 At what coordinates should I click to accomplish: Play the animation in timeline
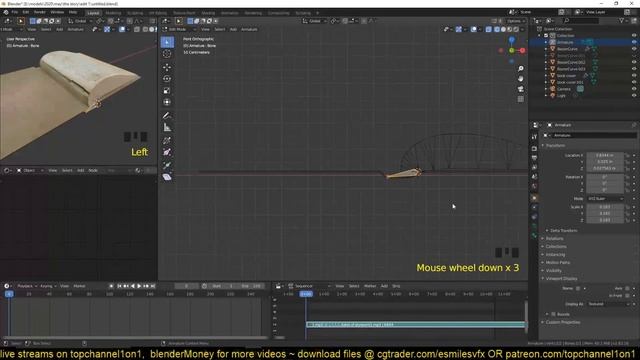click(139, 286)
